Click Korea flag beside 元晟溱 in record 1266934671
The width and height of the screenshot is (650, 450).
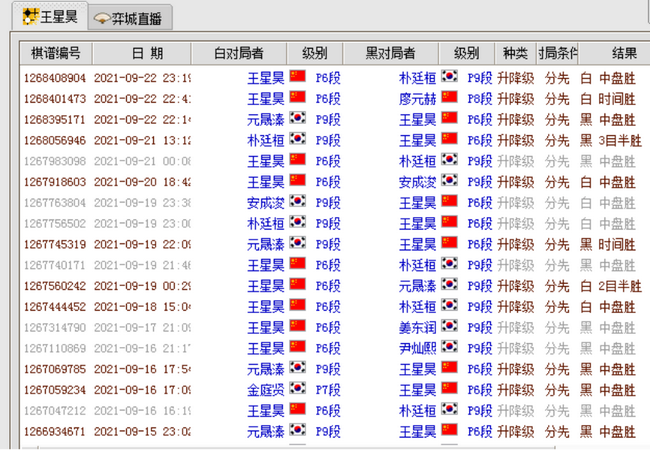(x=298, y=430)
